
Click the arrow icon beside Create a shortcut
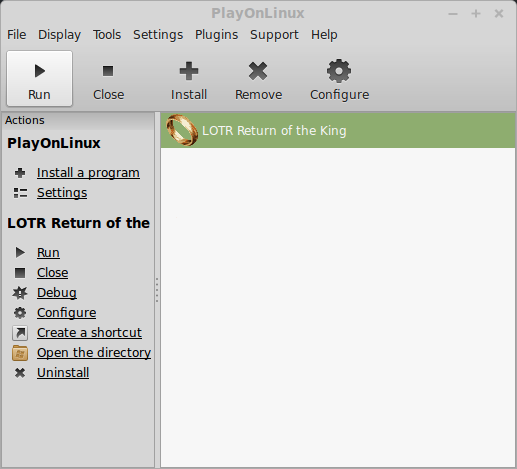click(20, 333)
